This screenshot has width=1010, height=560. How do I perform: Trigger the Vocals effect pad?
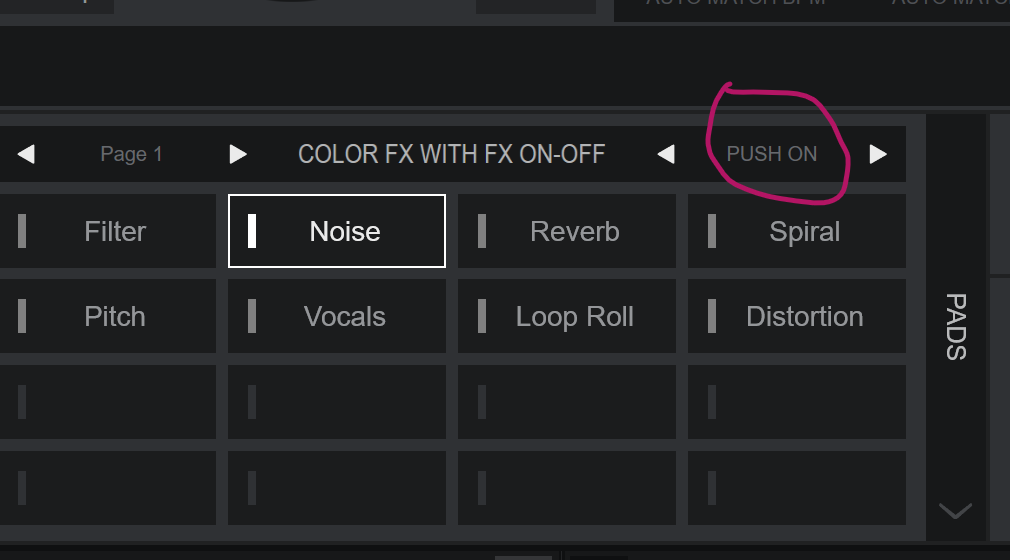[337, 316]
